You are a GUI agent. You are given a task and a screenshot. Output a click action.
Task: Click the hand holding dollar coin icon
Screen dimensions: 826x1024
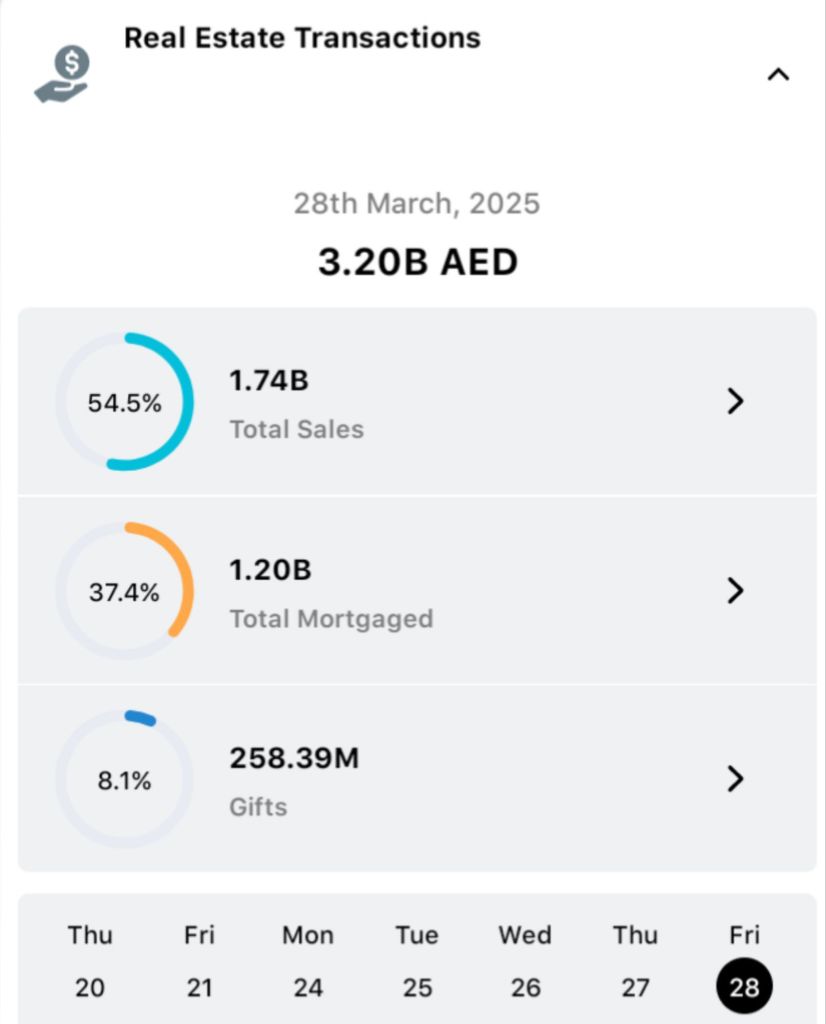tap(63, 74)
